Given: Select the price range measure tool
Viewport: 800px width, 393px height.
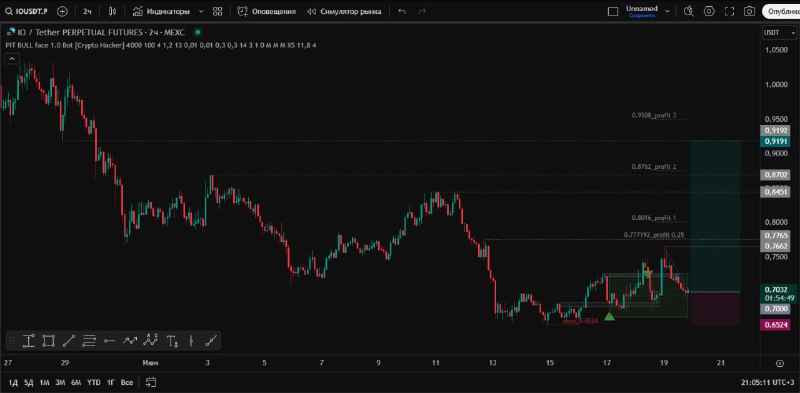Looking at the screenshot, I should [29, 341].
